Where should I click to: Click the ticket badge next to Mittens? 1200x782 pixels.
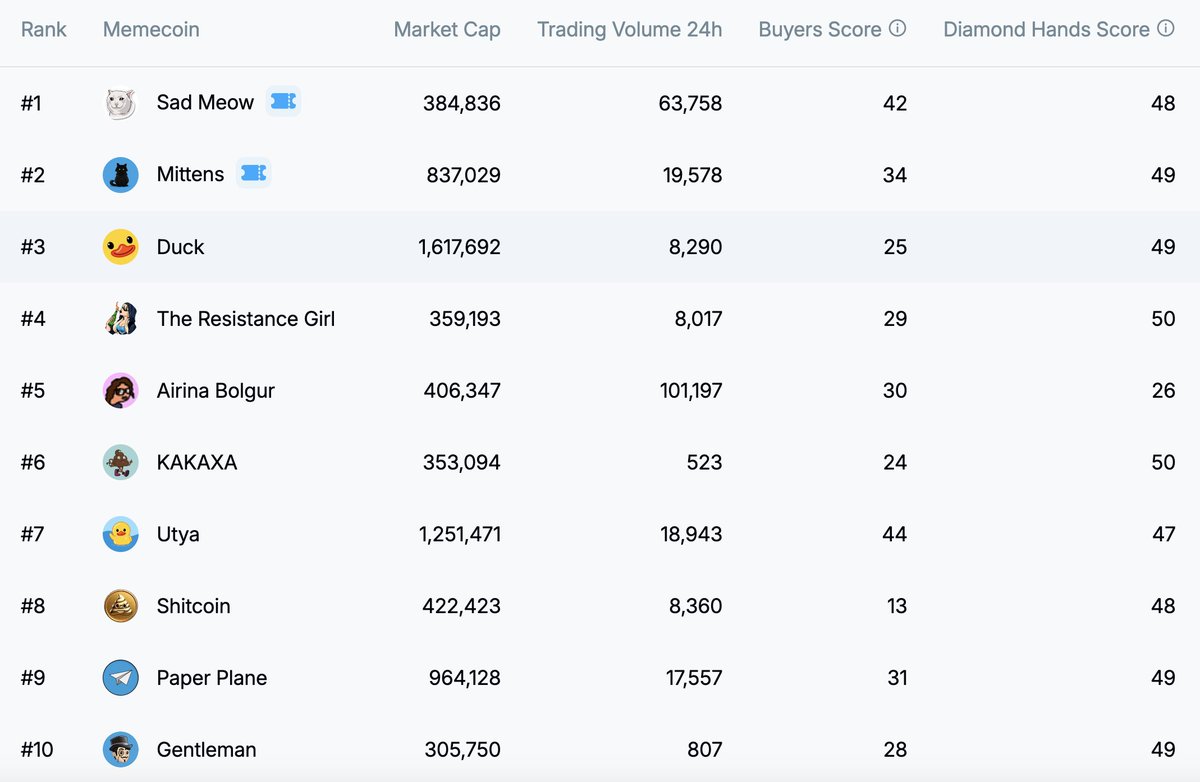(x=254, y=173)
